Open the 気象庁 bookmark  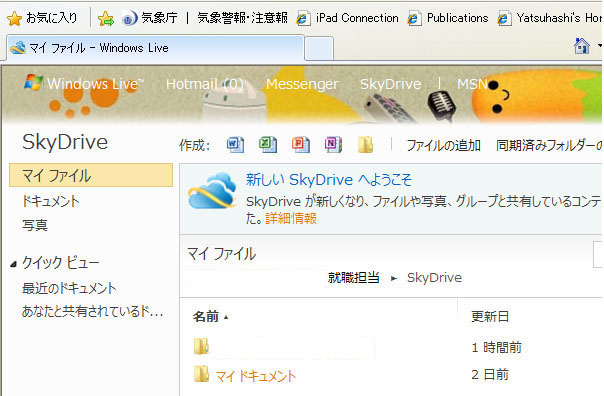[x=150, y=18]
